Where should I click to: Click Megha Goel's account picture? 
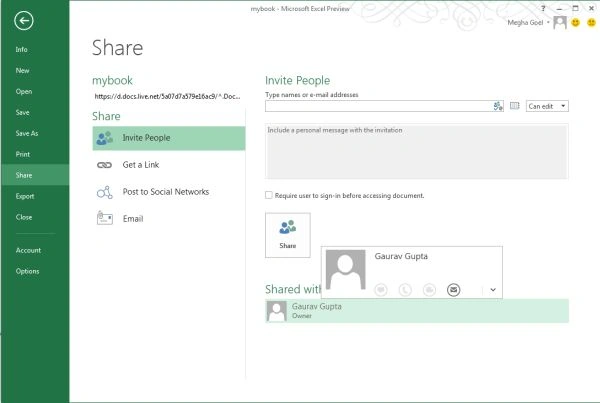click(x=560, y=23)
